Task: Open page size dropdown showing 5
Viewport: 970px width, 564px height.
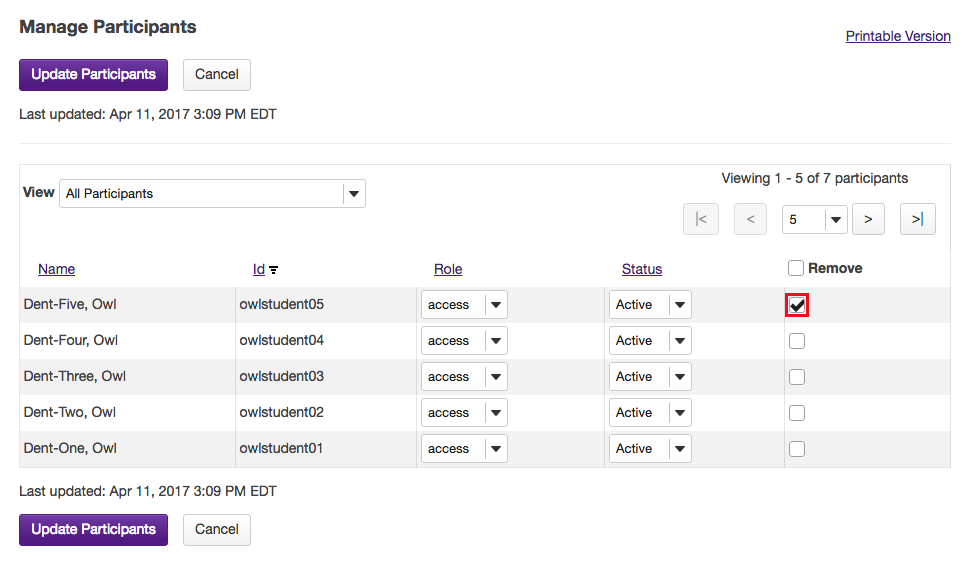Action: click(814, 219)
